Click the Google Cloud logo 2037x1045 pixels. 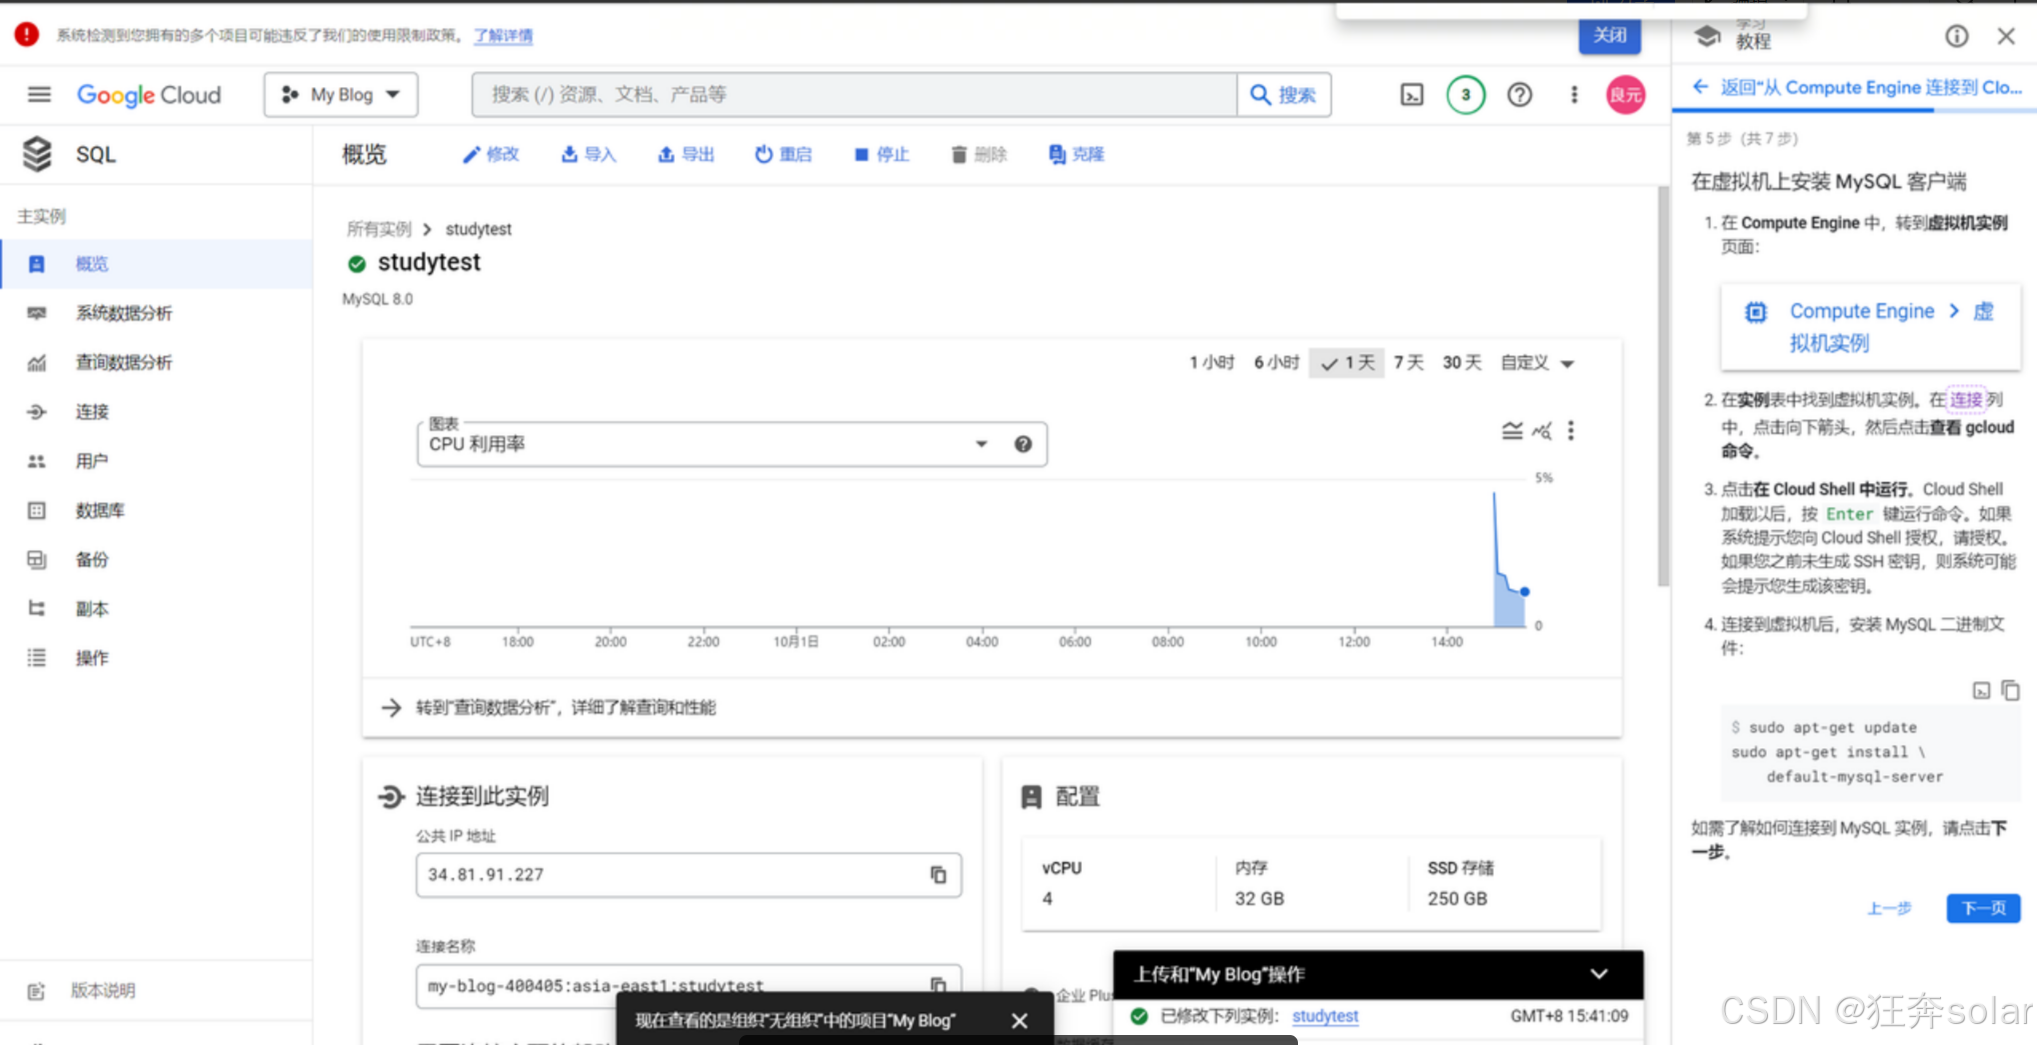click(149, 95)
